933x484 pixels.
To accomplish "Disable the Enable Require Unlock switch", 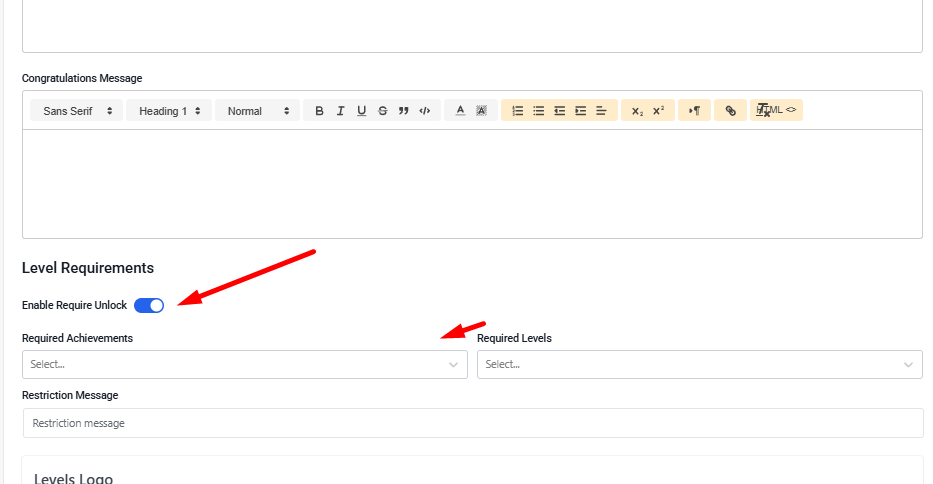I will pyautogui.click(x=149, y=305).
